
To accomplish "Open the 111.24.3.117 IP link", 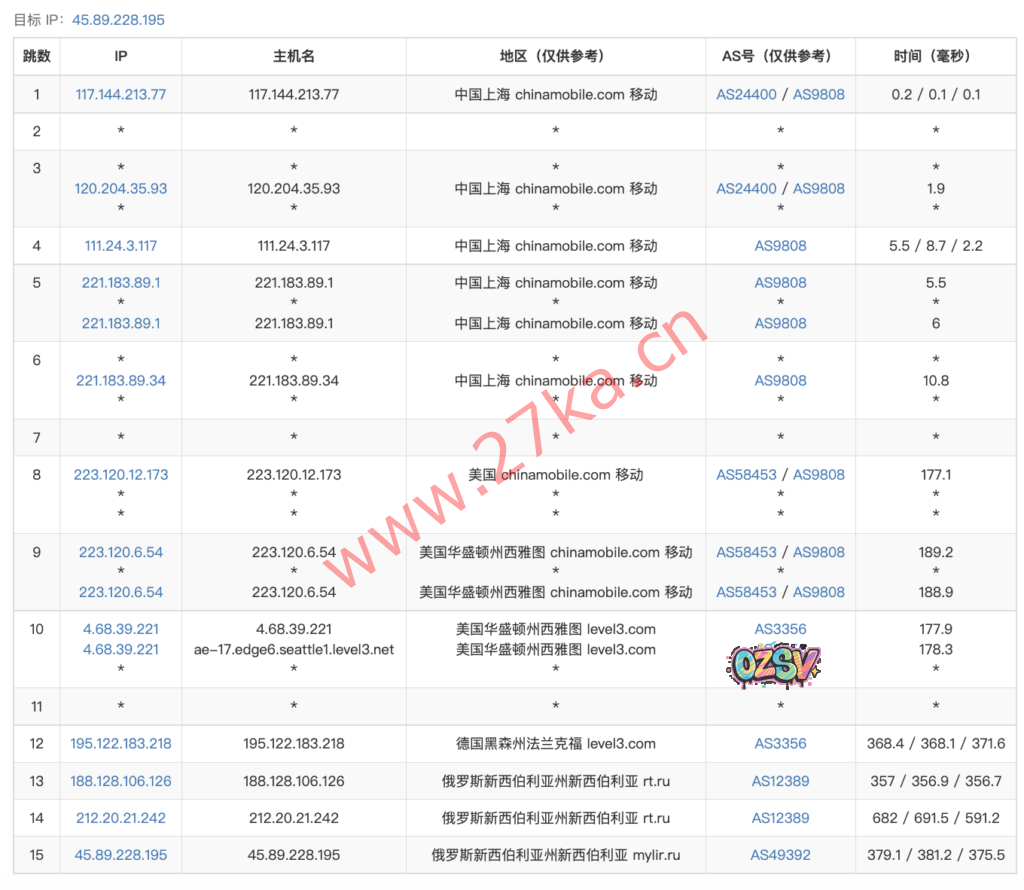I will [x=121, y=246].
